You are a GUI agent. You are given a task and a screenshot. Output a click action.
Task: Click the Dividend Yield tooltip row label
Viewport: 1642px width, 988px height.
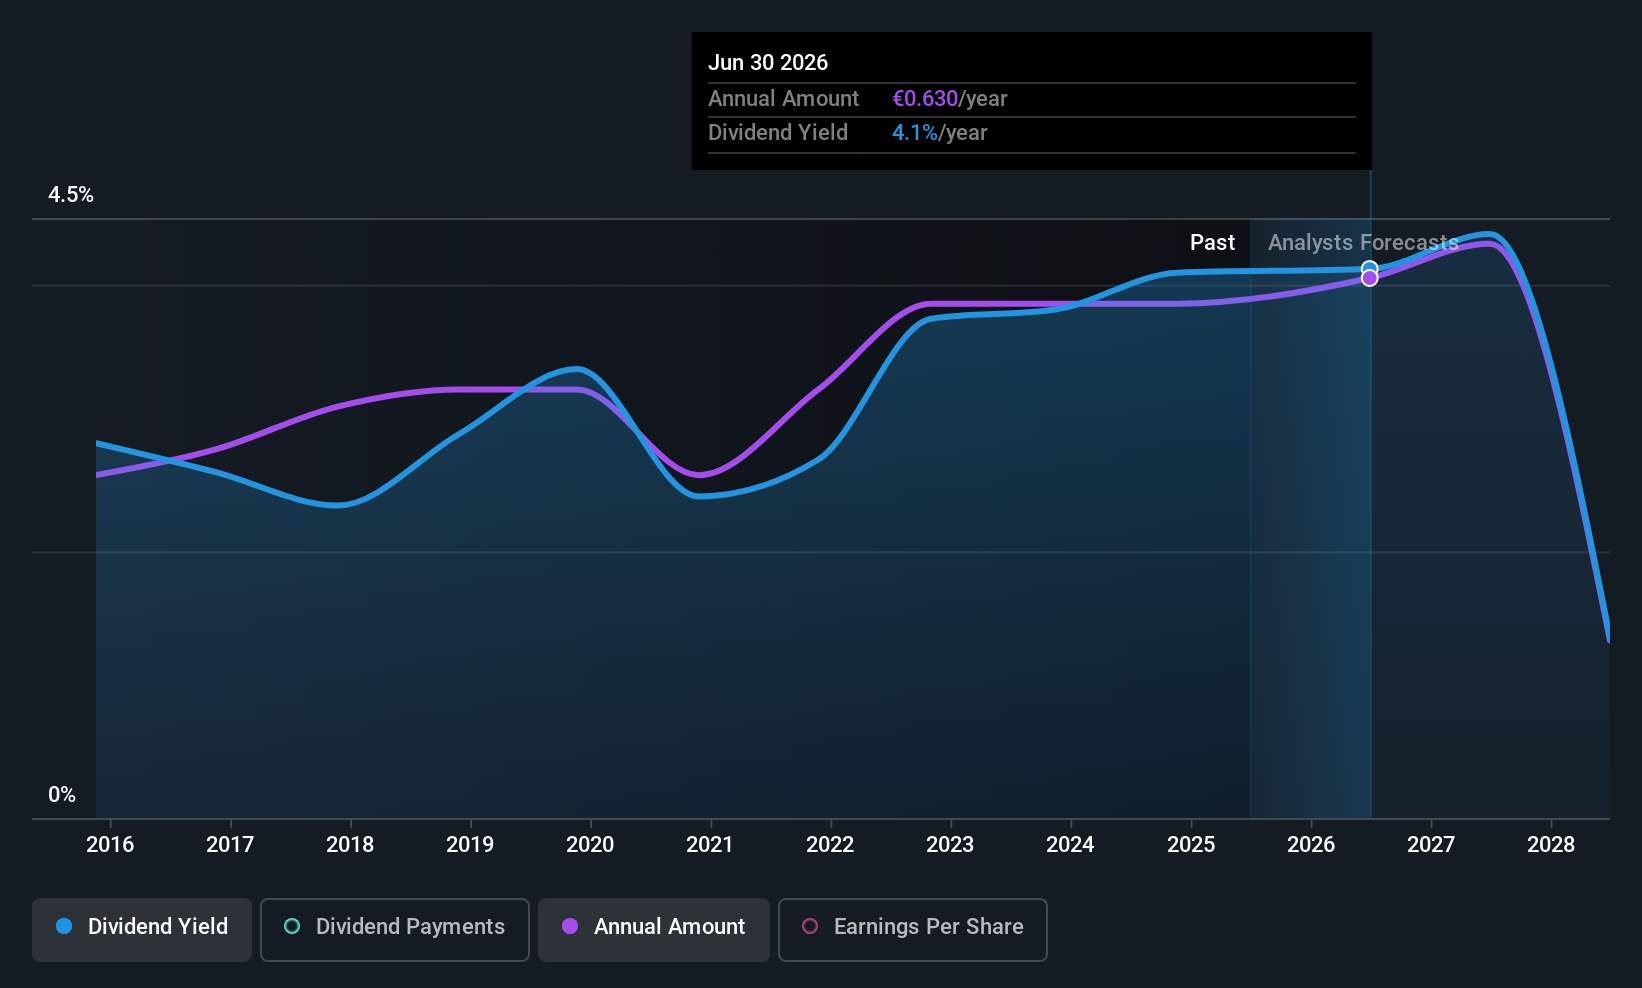[x=778, y=133]
